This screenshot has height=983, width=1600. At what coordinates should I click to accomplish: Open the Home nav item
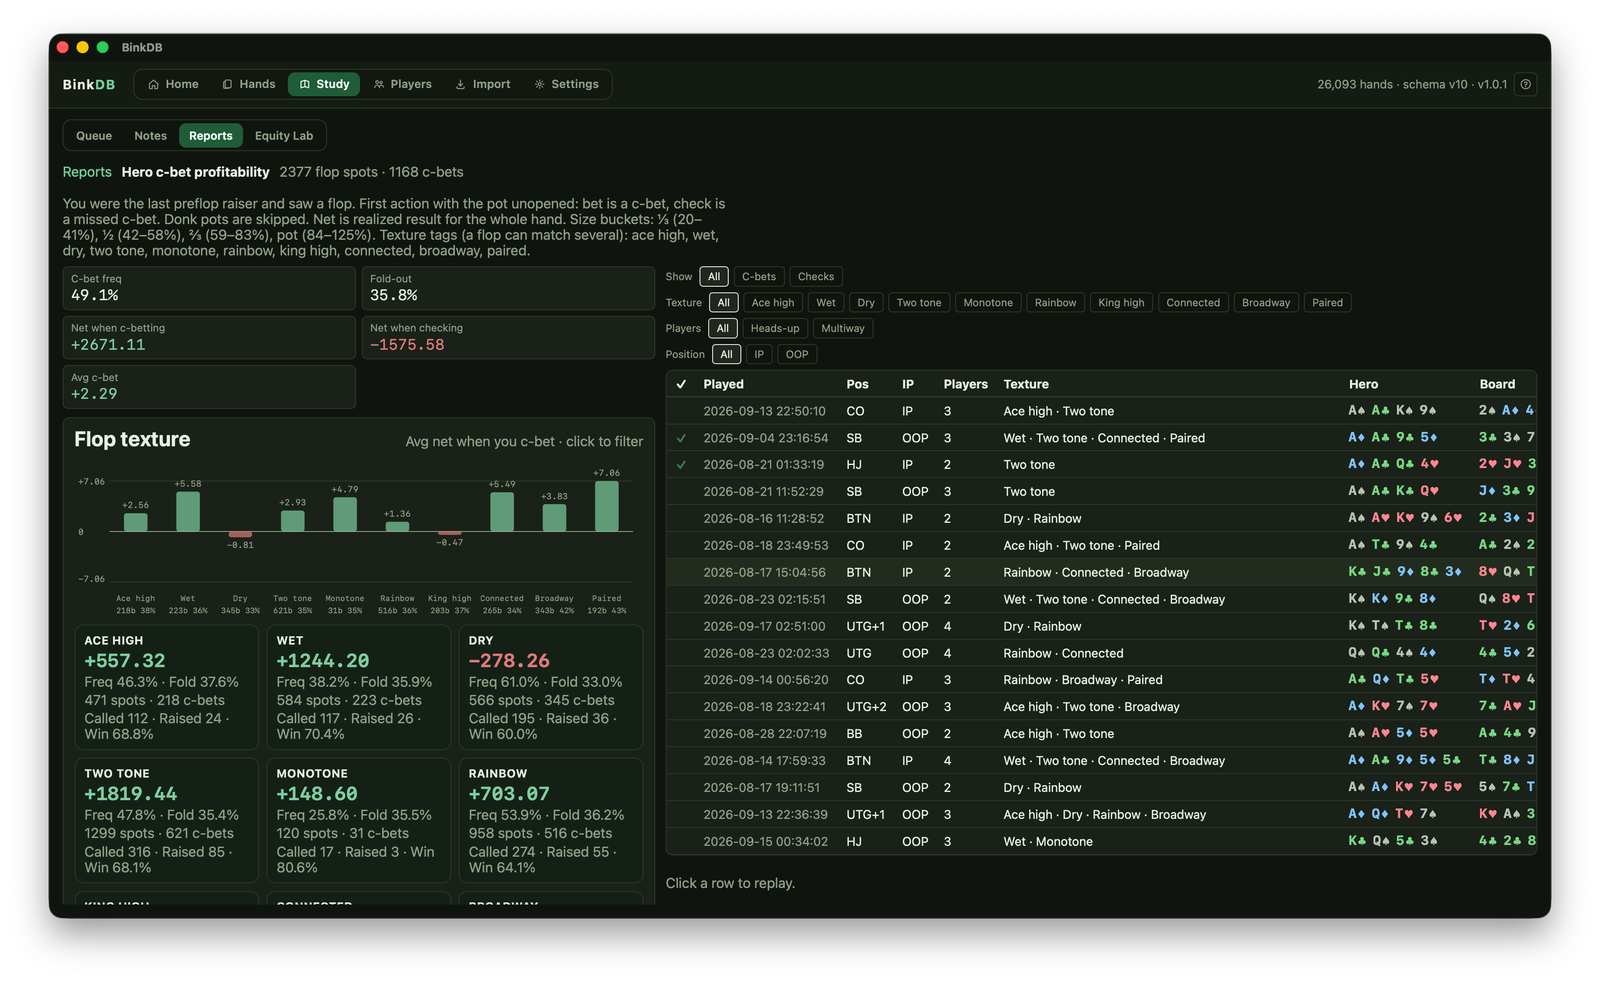[173, 84]
